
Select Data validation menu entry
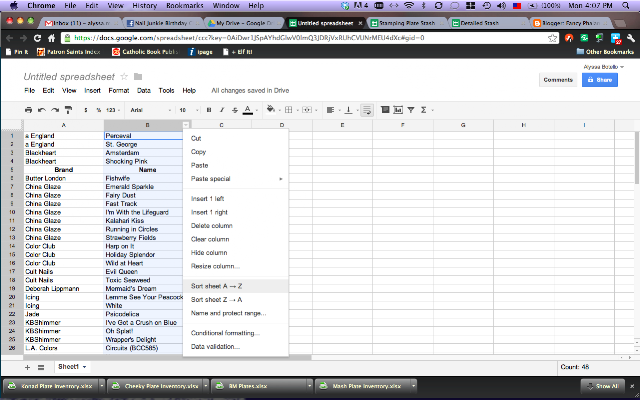click(236, 347)
